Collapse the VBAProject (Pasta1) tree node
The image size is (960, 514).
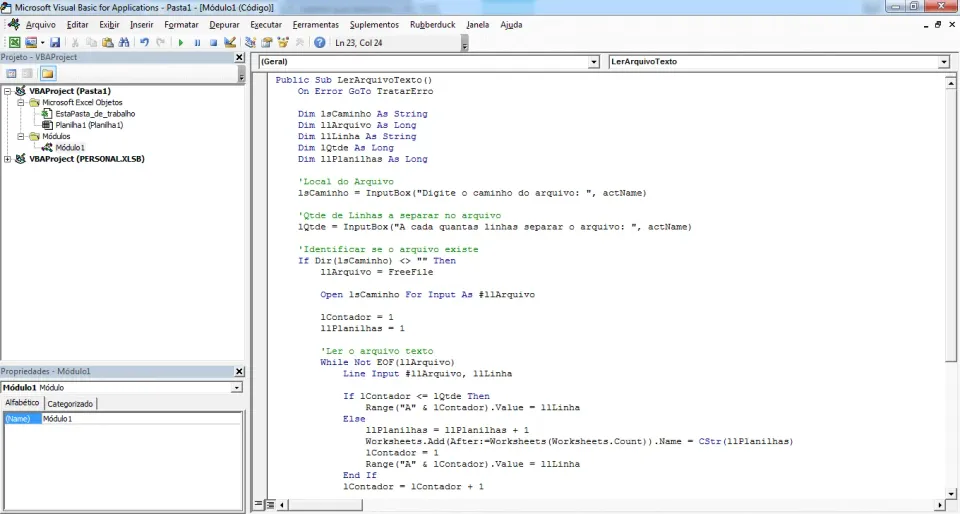pyautogui.click(x=7, y=91)
